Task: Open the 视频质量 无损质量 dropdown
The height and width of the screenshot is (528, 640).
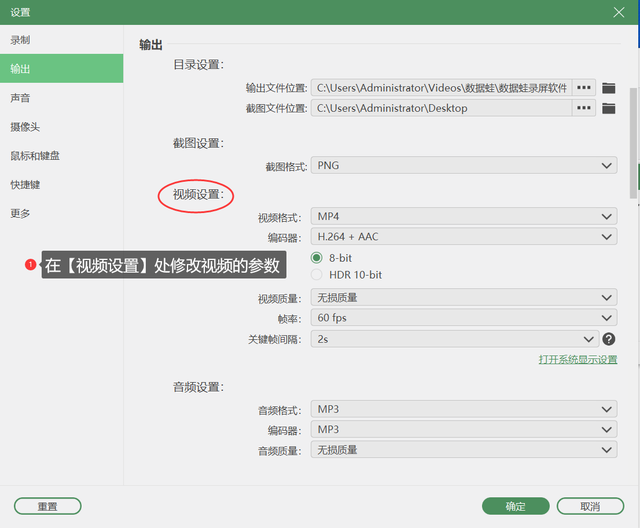Action: [464, 297]
